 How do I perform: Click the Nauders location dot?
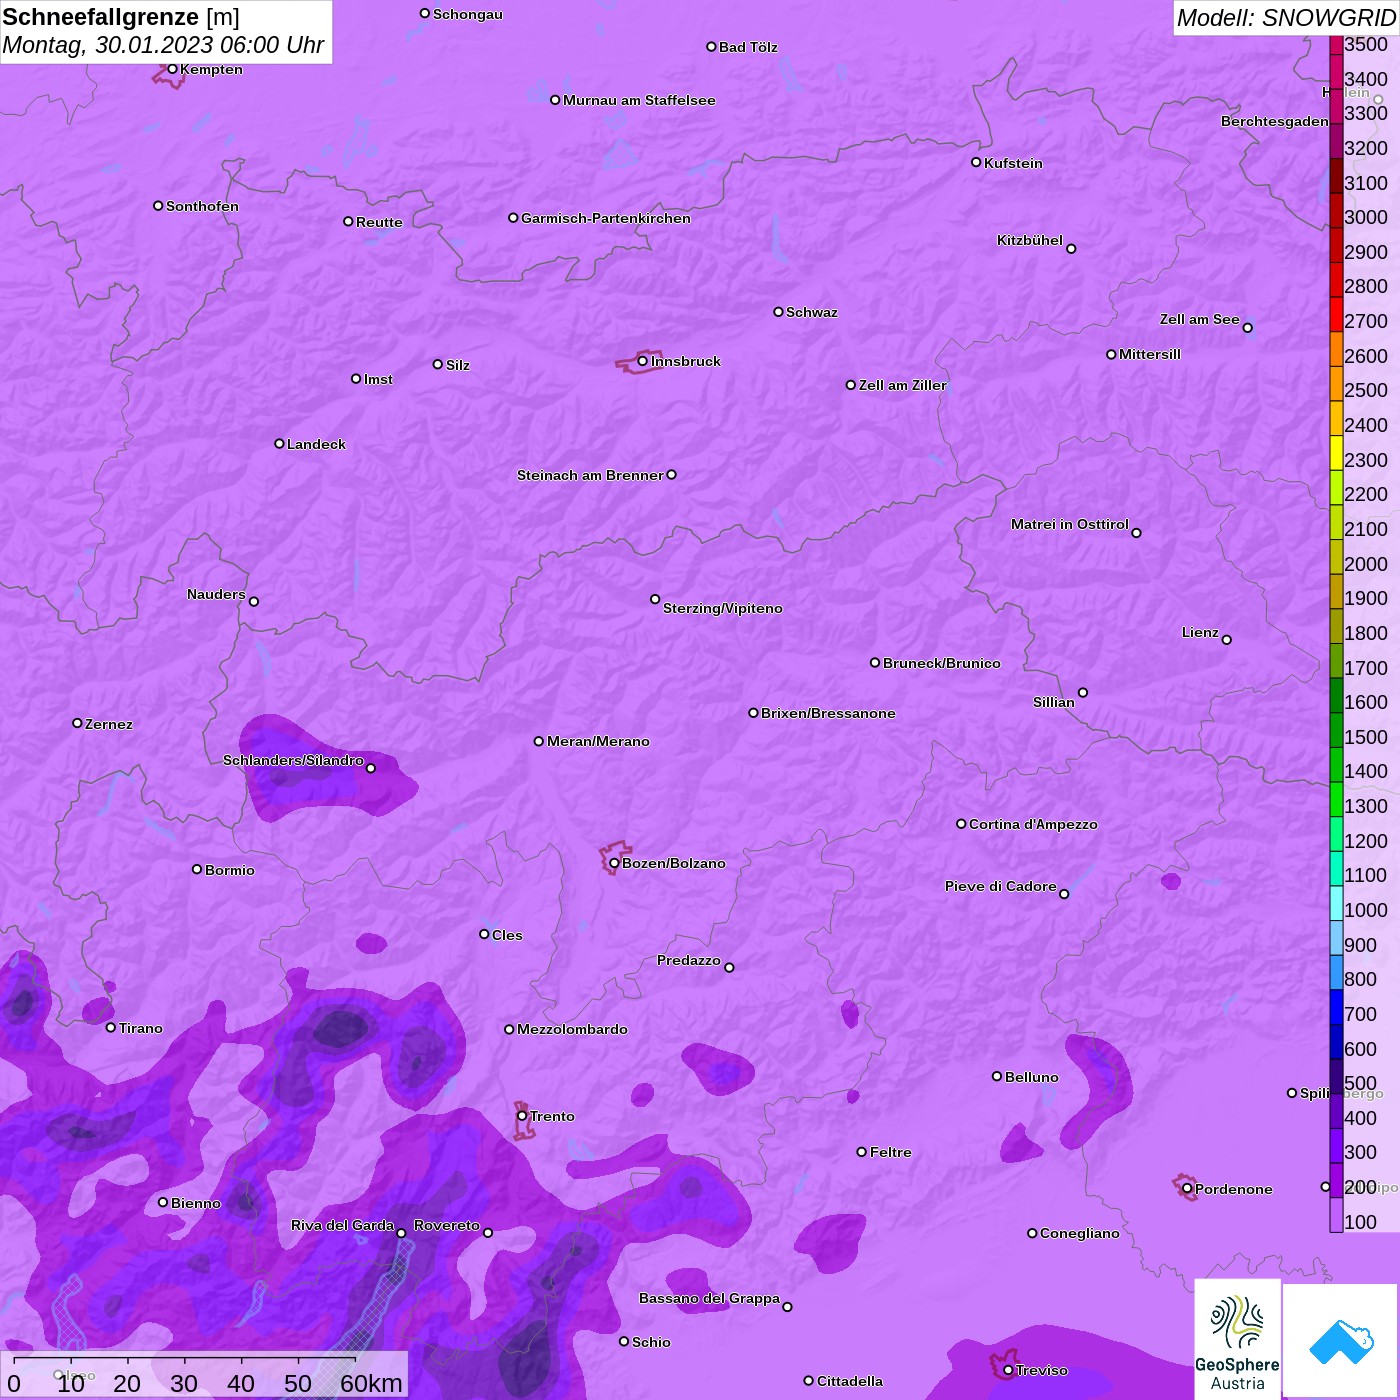(x=254, y=602)
